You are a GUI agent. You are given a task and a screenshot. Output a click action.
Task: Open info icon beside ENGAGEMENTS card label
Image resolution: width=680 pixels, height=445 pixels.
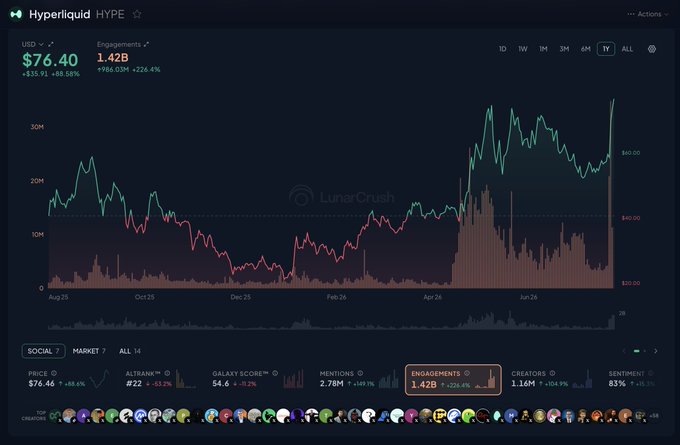click(x=467, y=373)
